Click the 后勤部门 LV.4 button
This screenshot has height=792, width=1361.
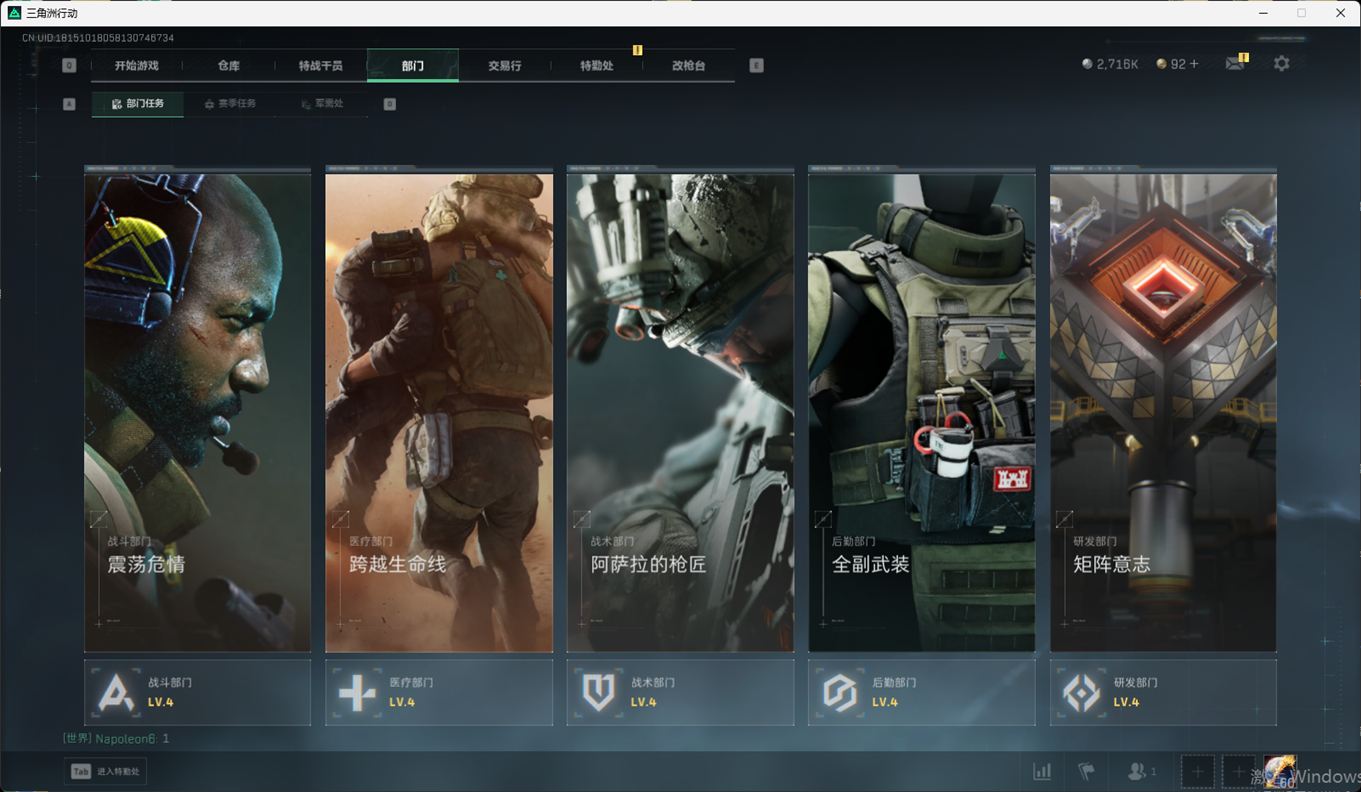point(921,692)
